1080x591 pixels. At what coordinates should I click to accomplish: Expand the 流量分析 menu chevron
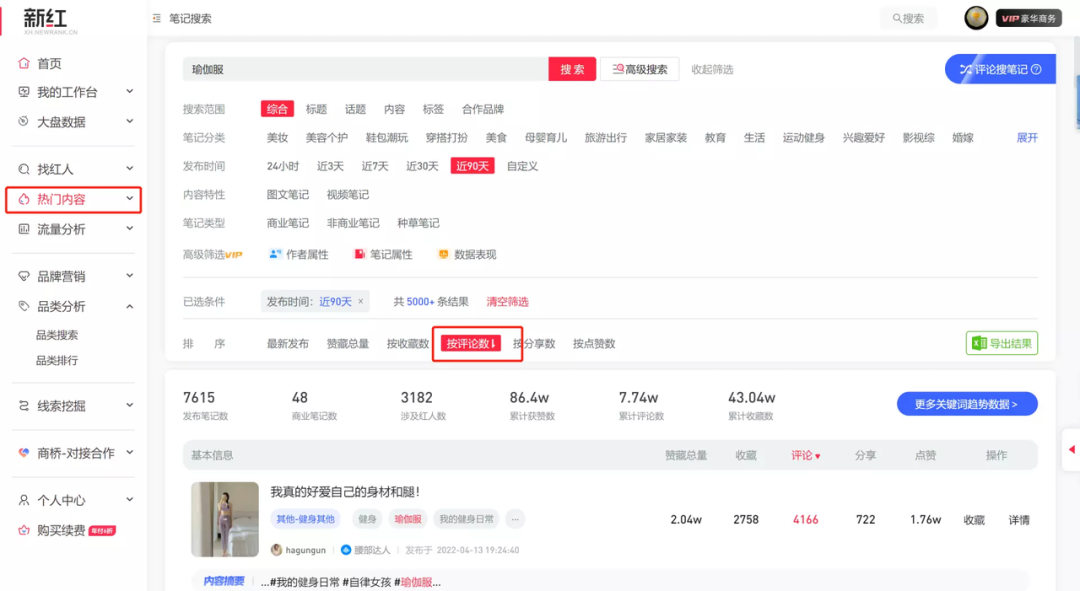[129, 229]
